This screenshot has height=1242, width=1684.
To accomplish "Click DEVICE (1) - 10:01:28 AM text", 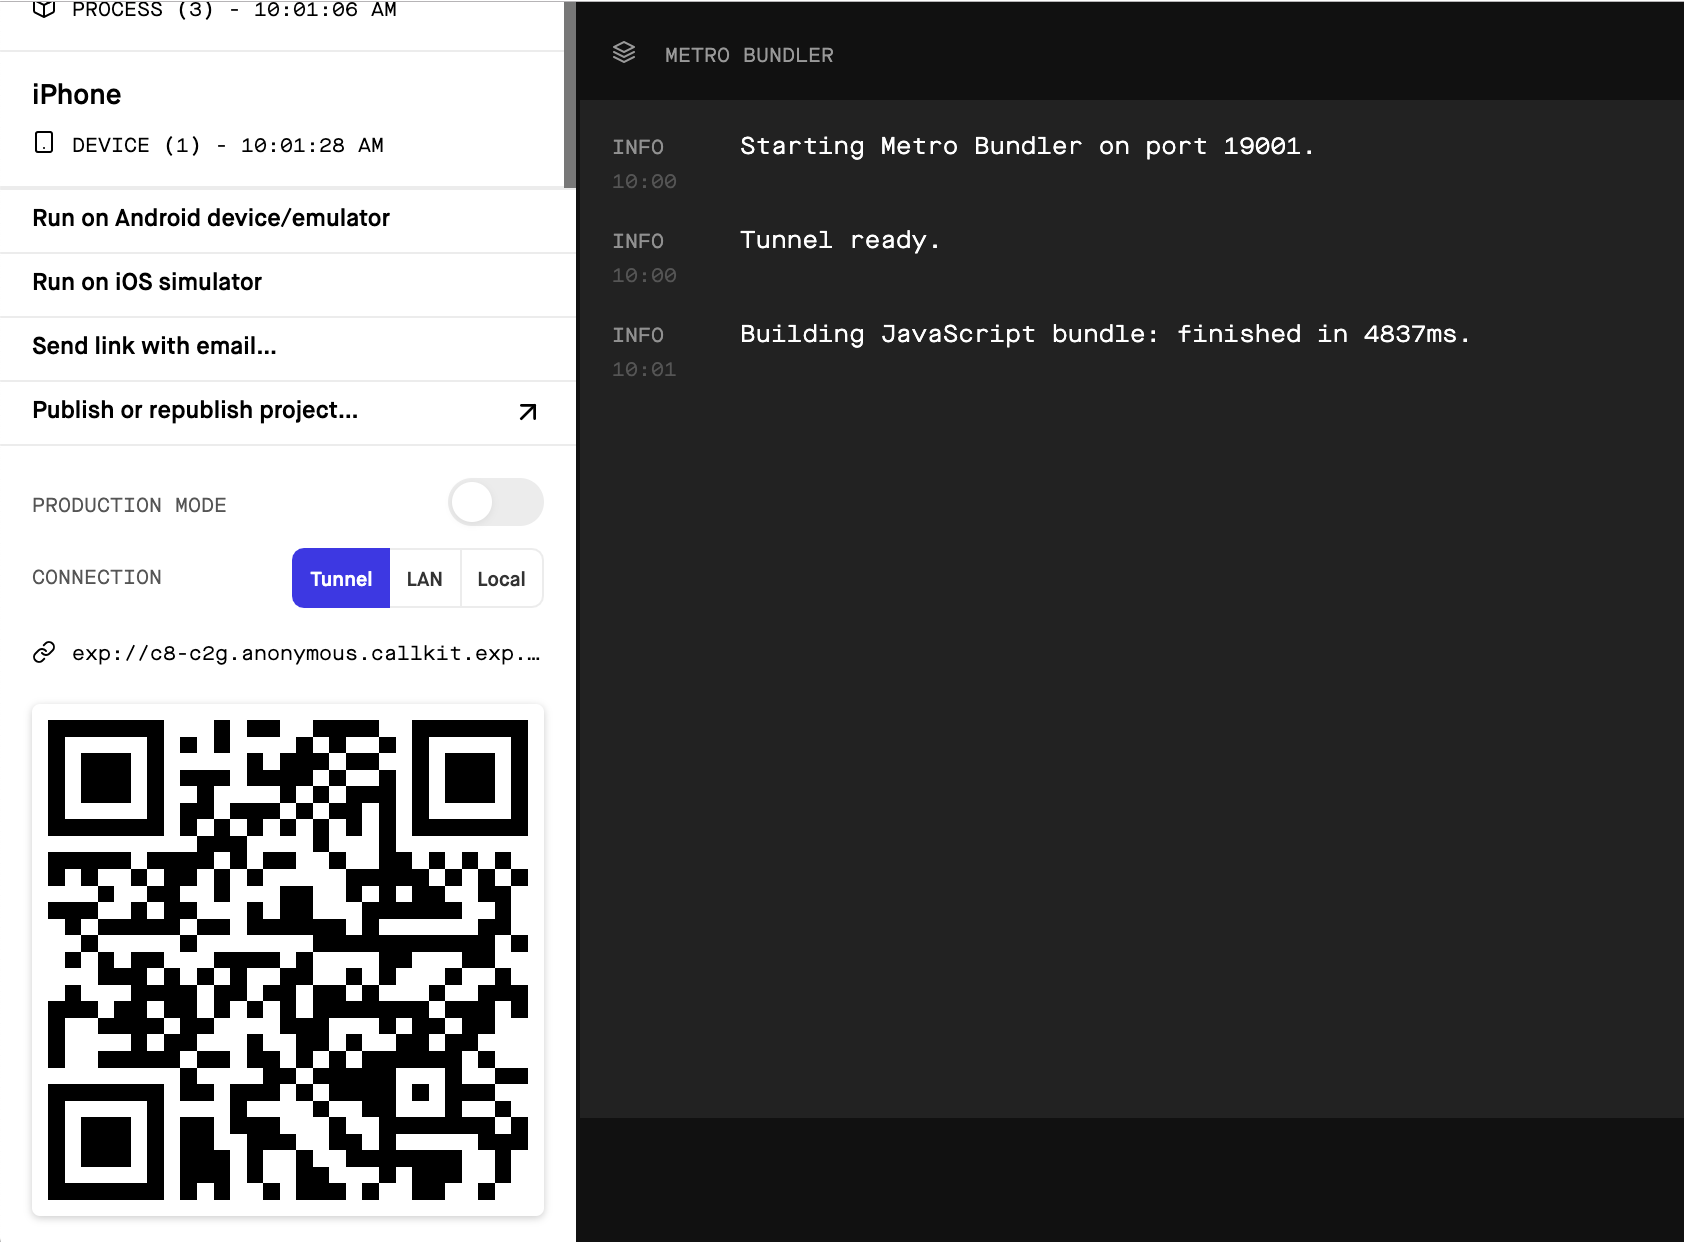I will [x=228, y=145].
